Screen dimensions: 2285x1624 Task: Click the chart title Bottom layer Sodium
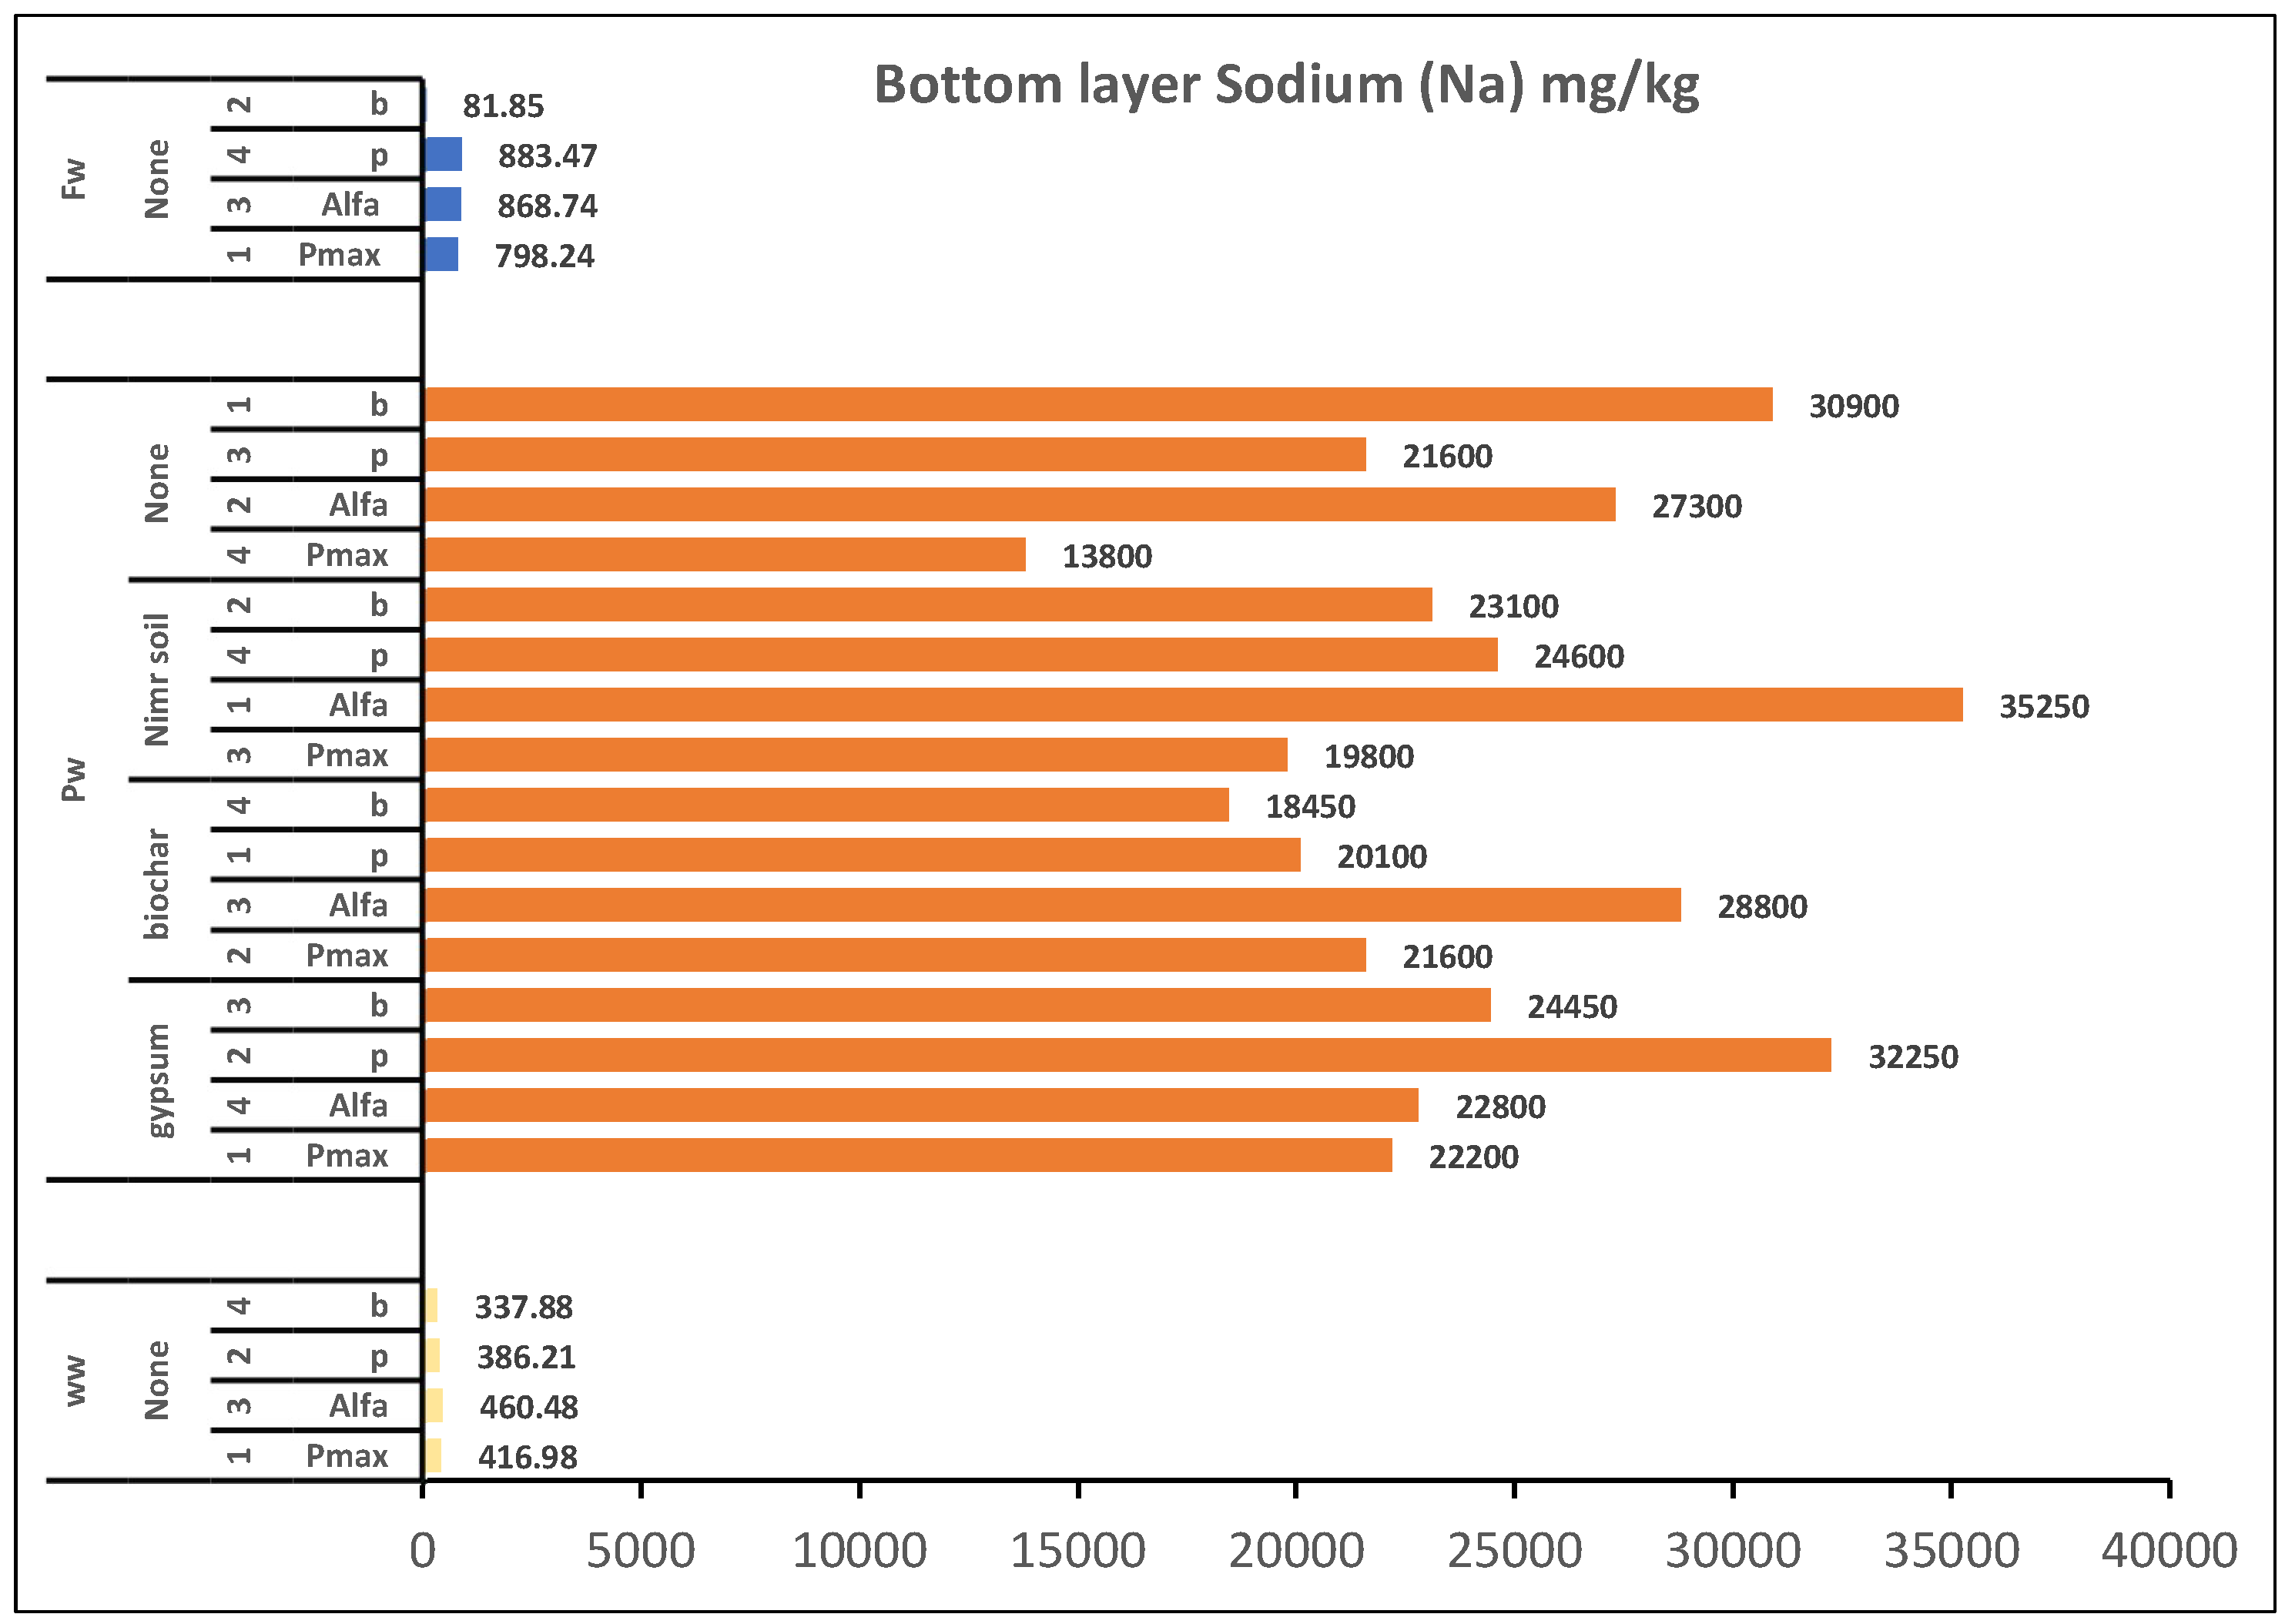(1286, 85)
